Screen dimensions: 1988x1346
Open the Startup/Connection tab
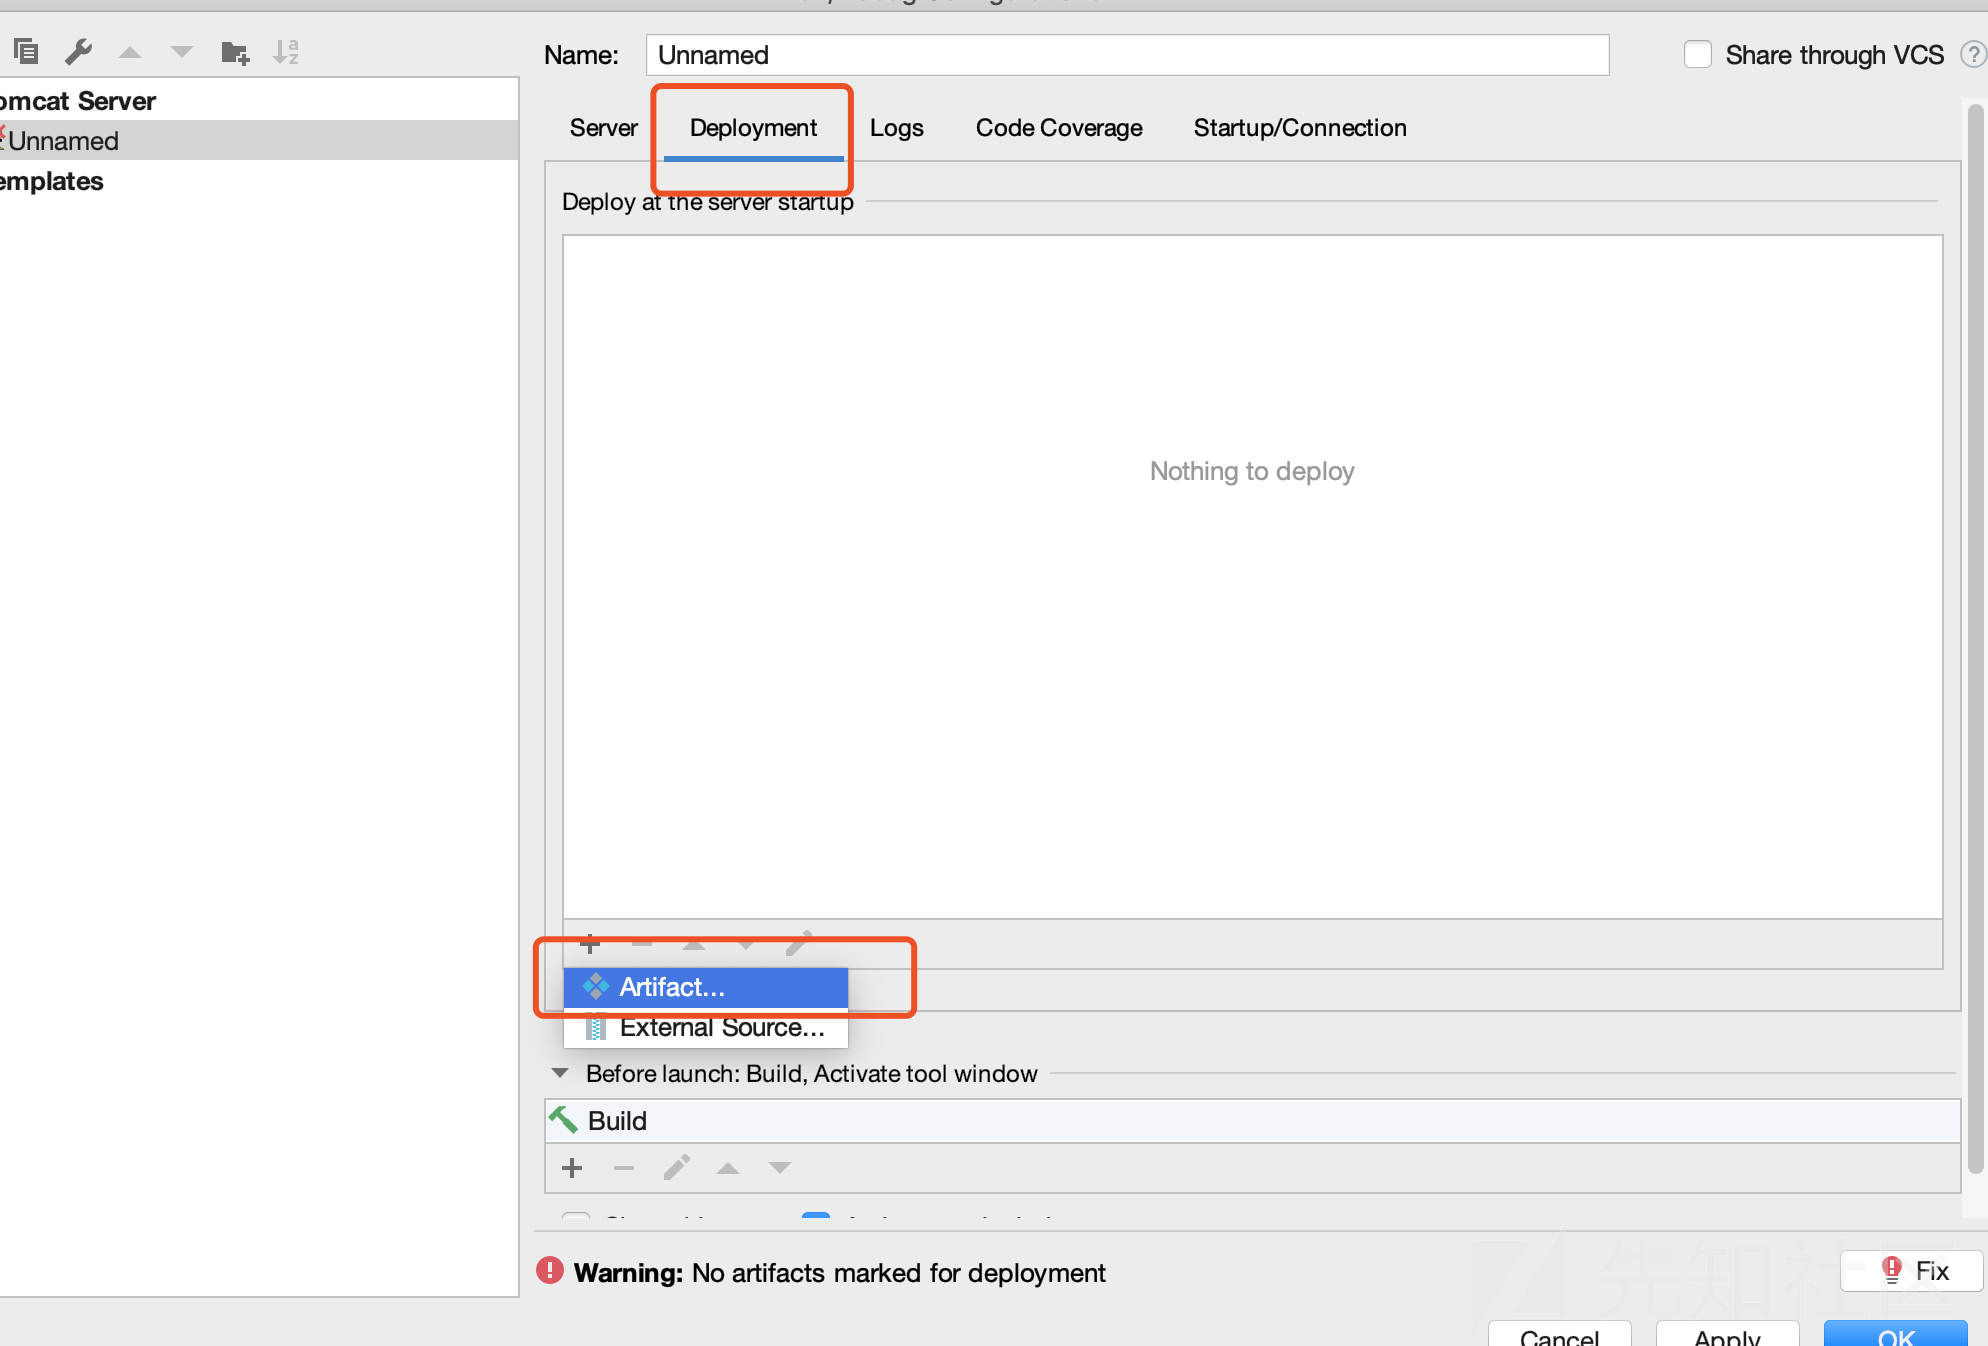click(1300, 128)
